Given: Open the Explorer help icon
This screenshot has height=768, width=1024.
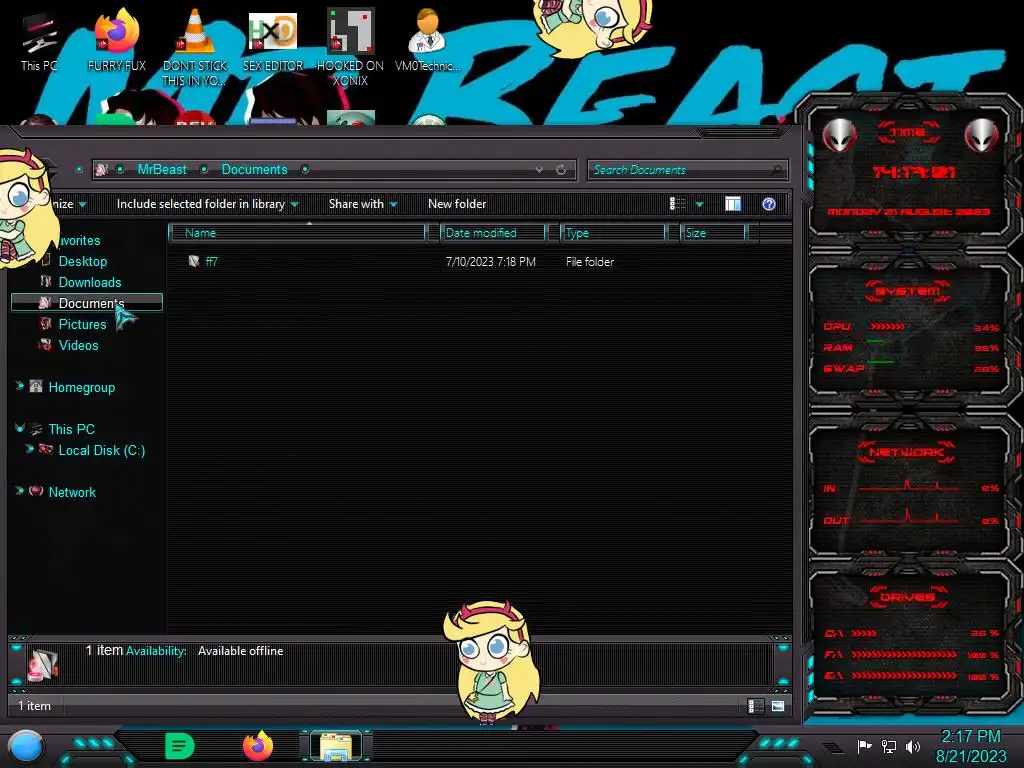Looking at the screenshot, I should [769, 204].
